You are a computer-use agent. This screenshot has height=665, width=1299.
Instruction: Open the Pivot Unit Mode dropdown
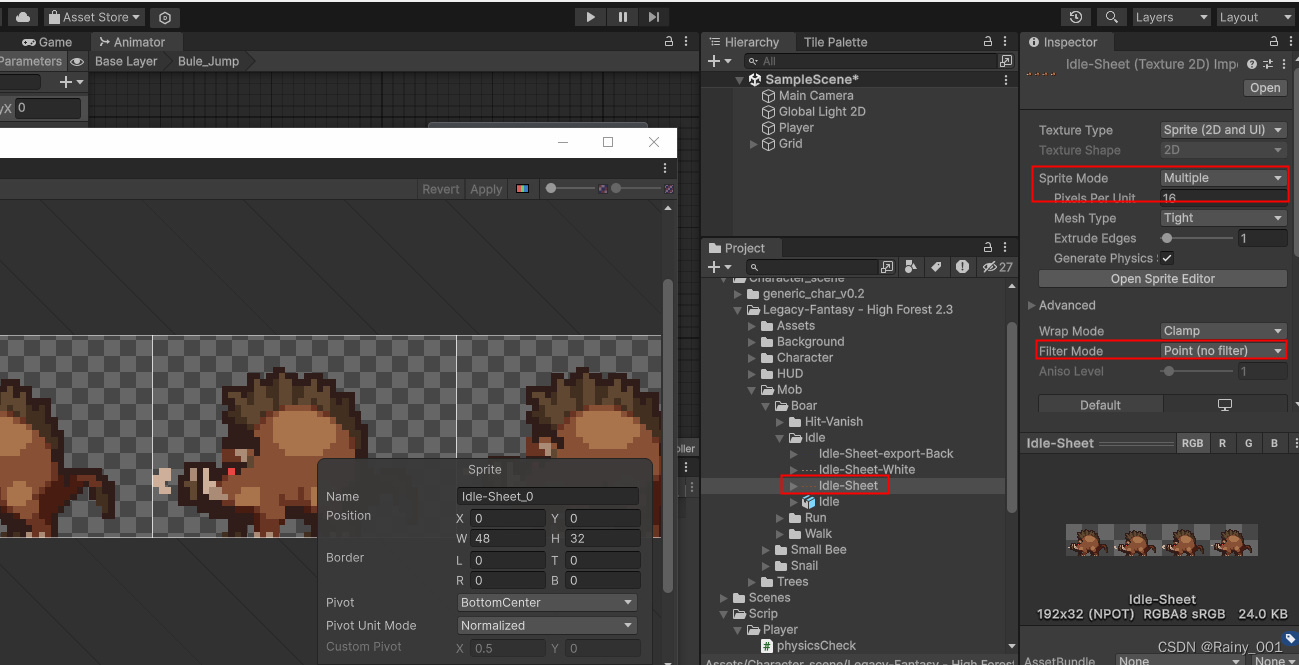[x=547, y=625]
